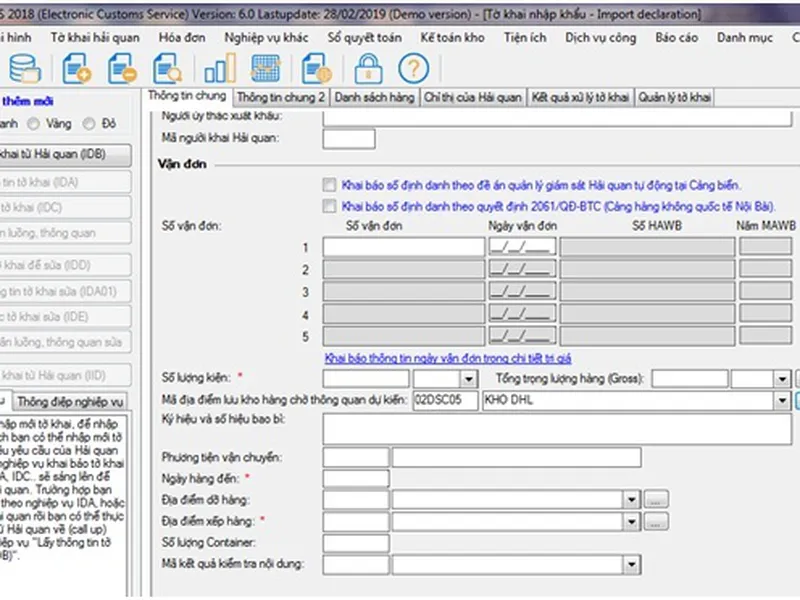Switch to the Danh sách hàng tab
The height and width of the screenshot is (600, 800).
point(375,97)
